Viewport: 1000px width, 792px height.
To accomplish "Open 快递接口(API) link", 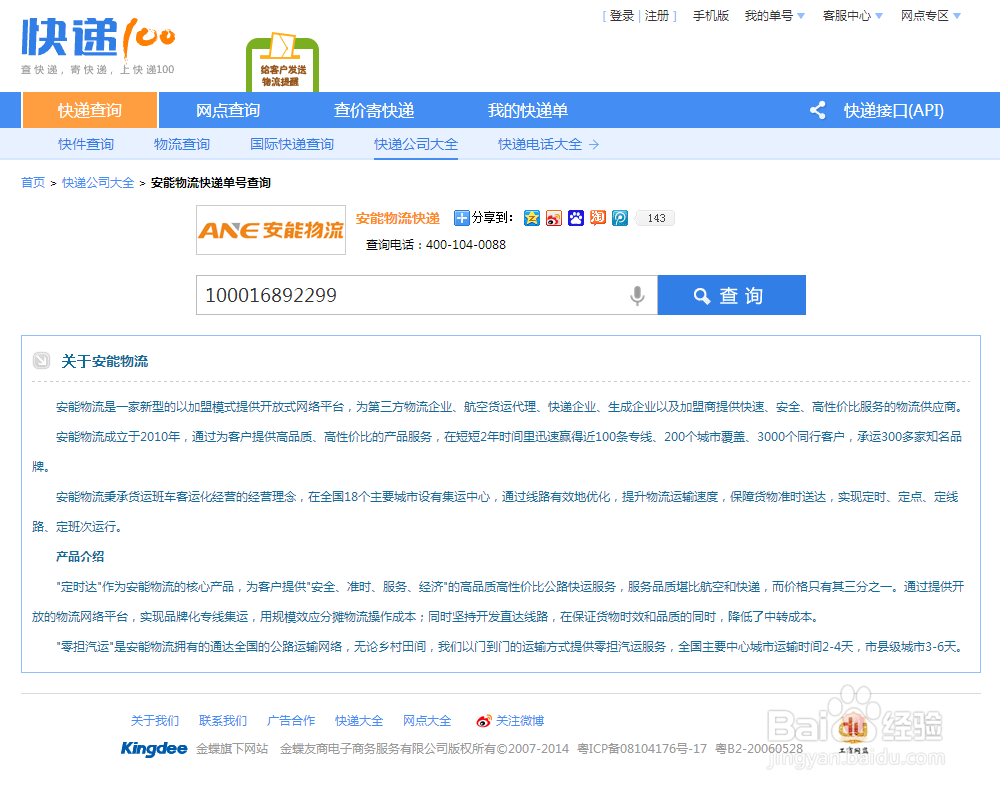I will coord(893,110).
